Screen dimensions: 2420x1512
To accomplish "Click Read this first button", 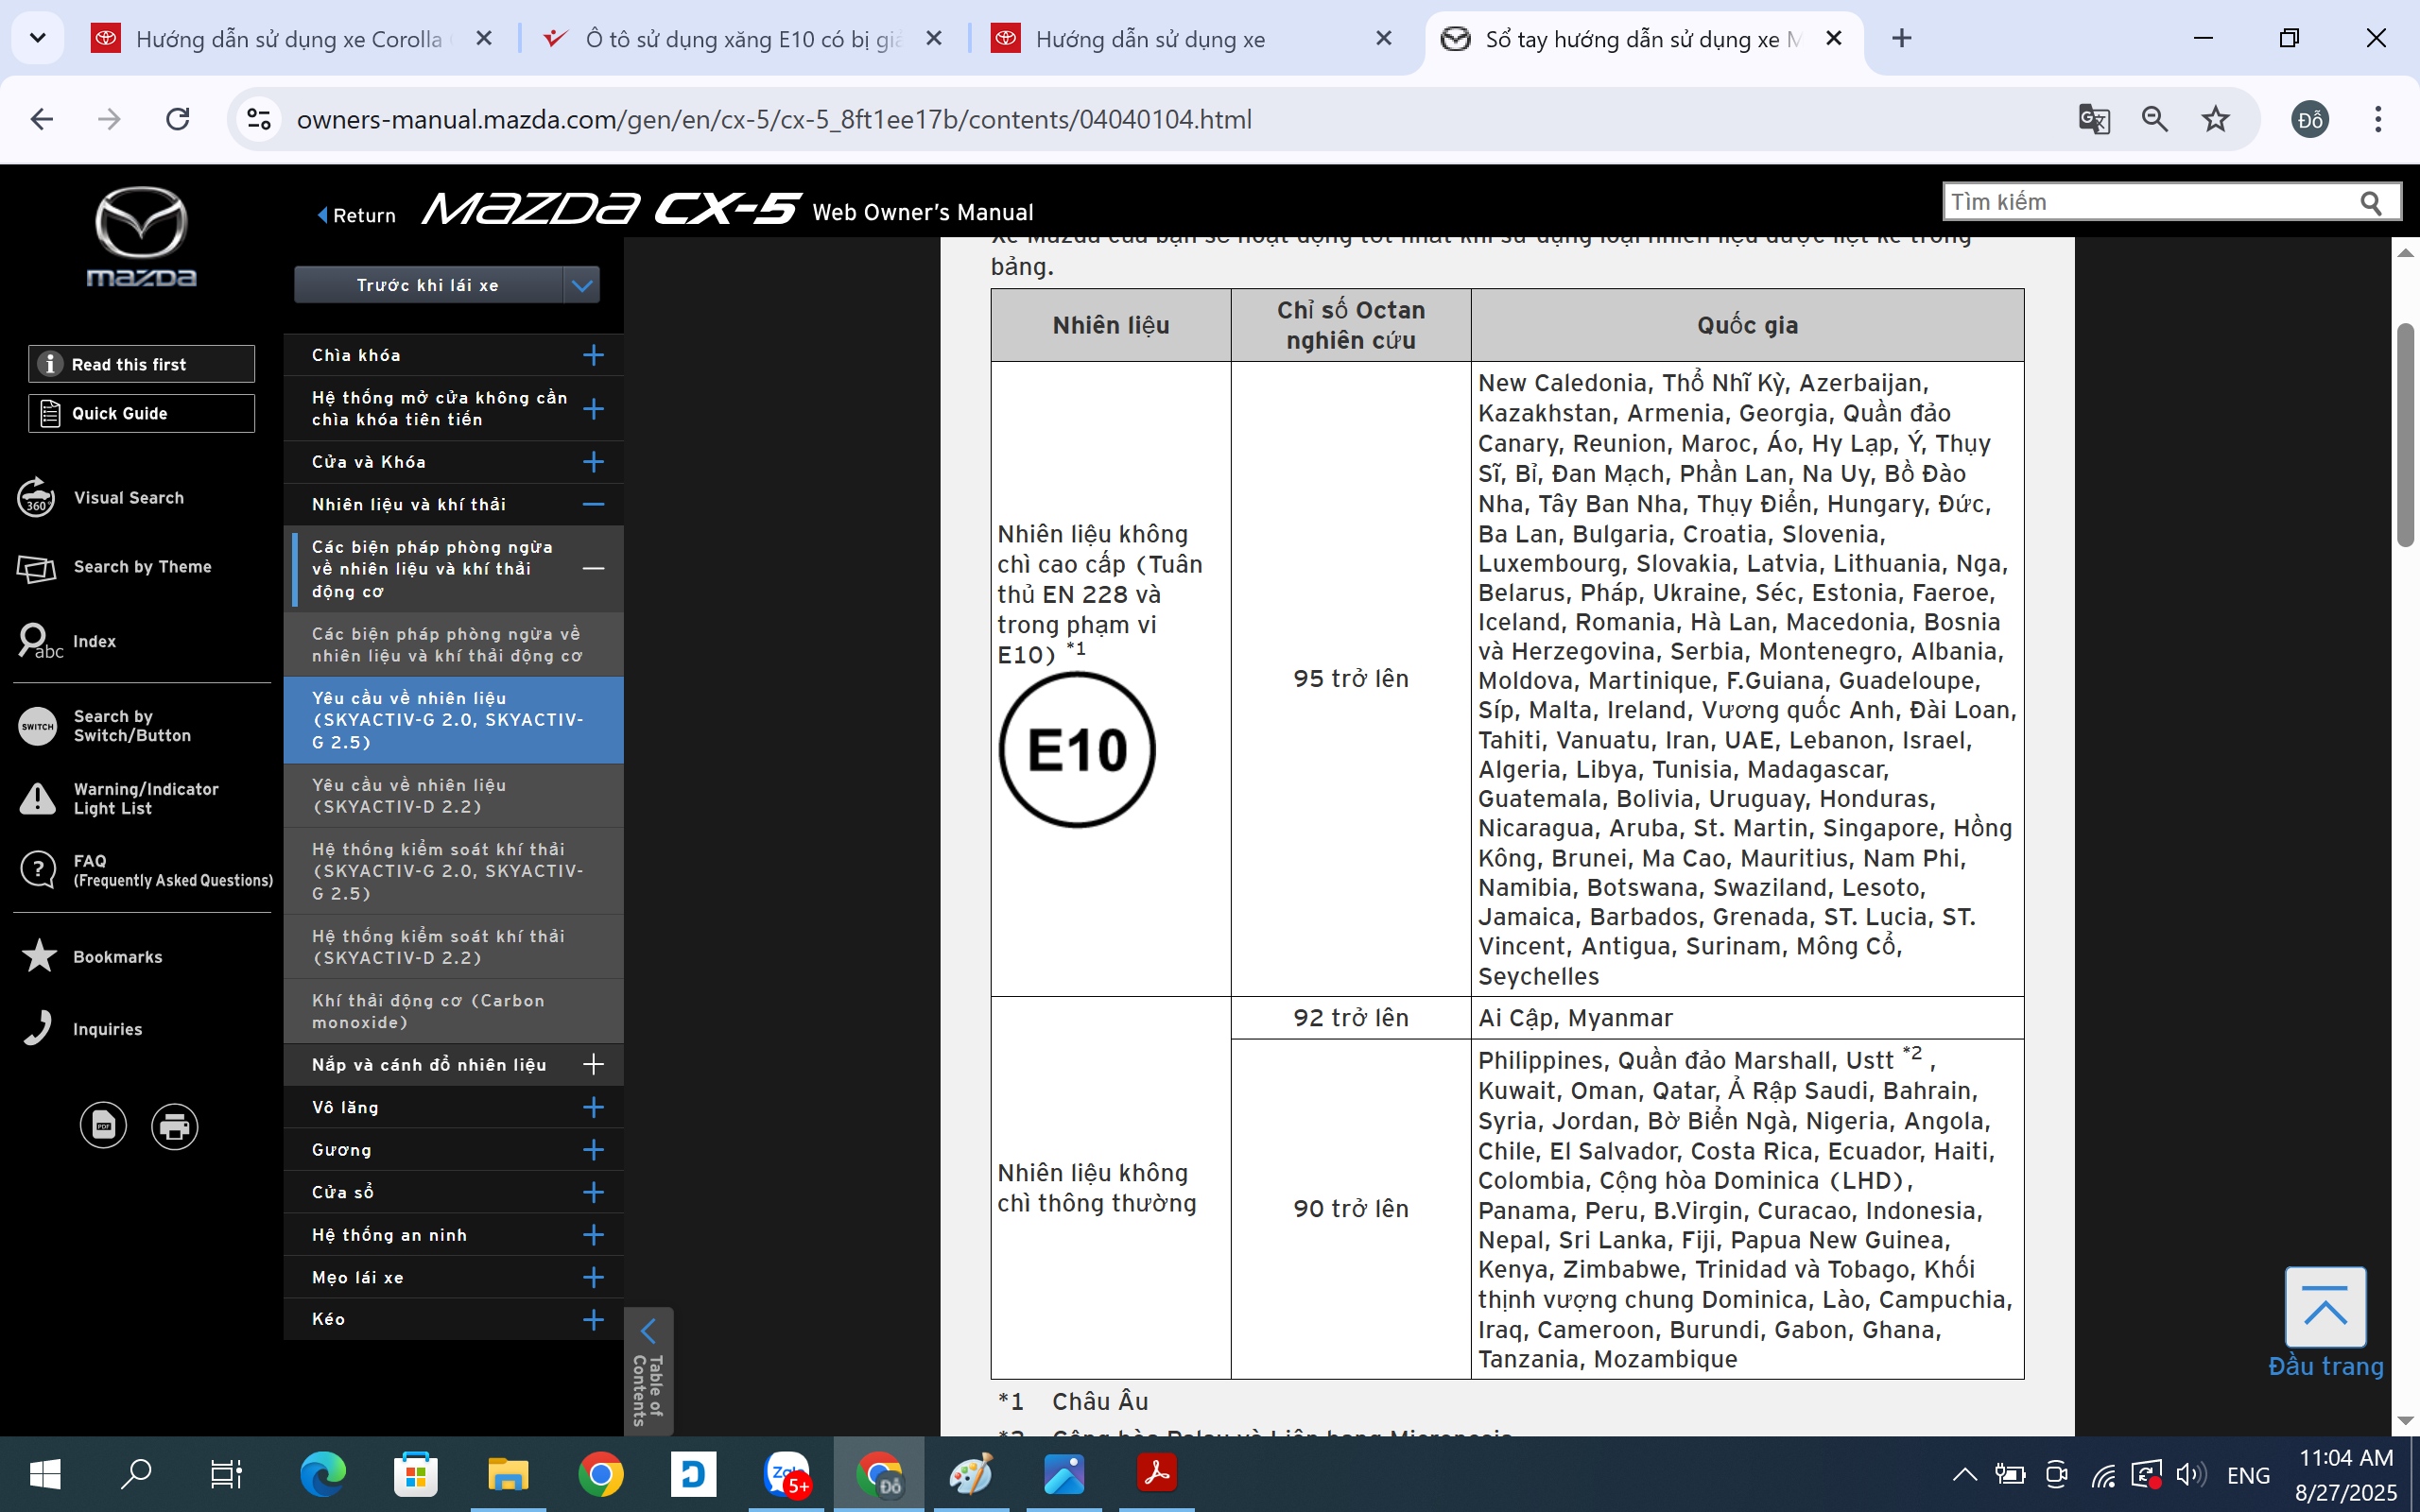I will pyautogui.click(x=141, y=364).
